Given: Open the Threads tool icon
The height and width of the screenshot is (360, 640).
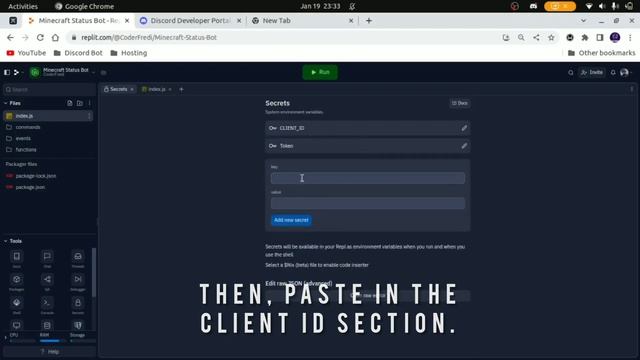Looking at the screenshot, I should click(x=78, y=257).
